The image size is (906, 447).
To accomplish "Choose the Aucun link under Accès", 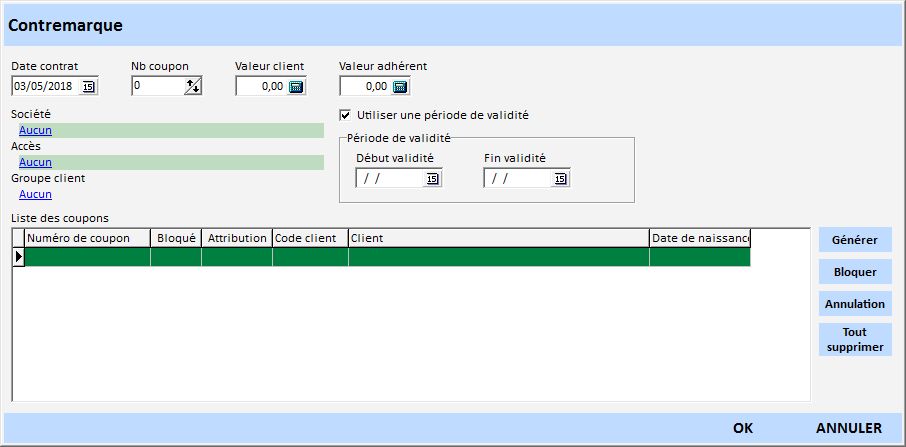I will click(35, 162).
